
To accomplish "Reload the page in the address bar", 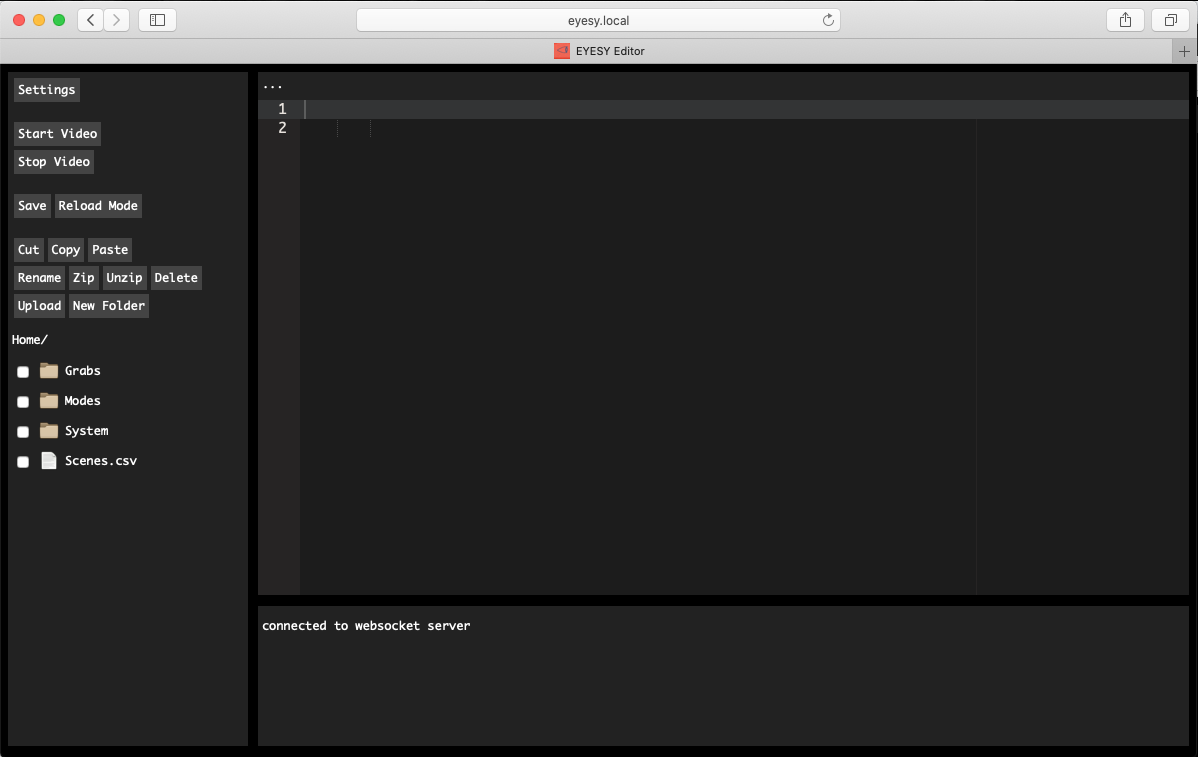I will [x=828, y=20].
